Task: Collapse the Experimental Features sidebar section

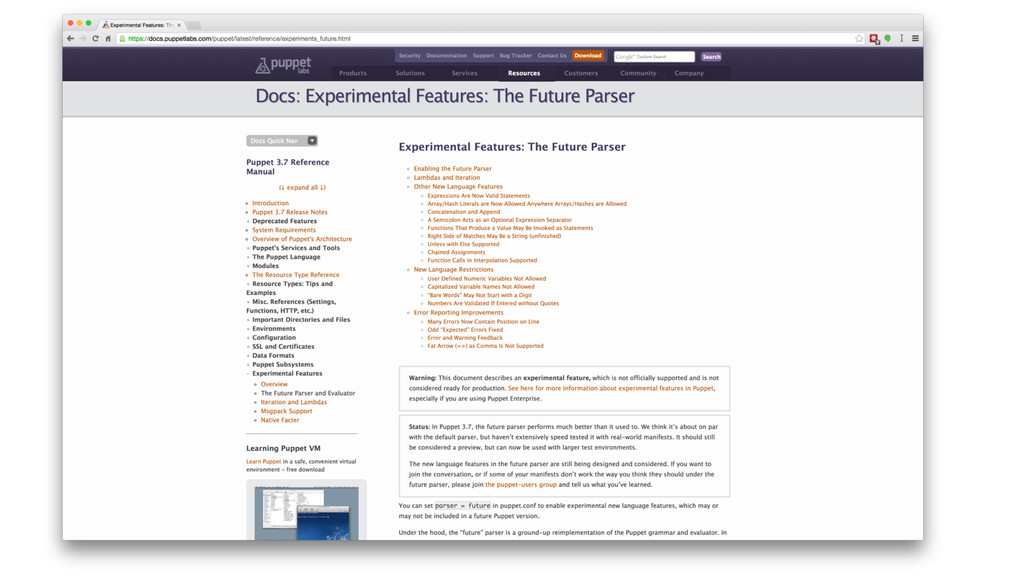Action: pyautogui.click(x=287, y=374)
